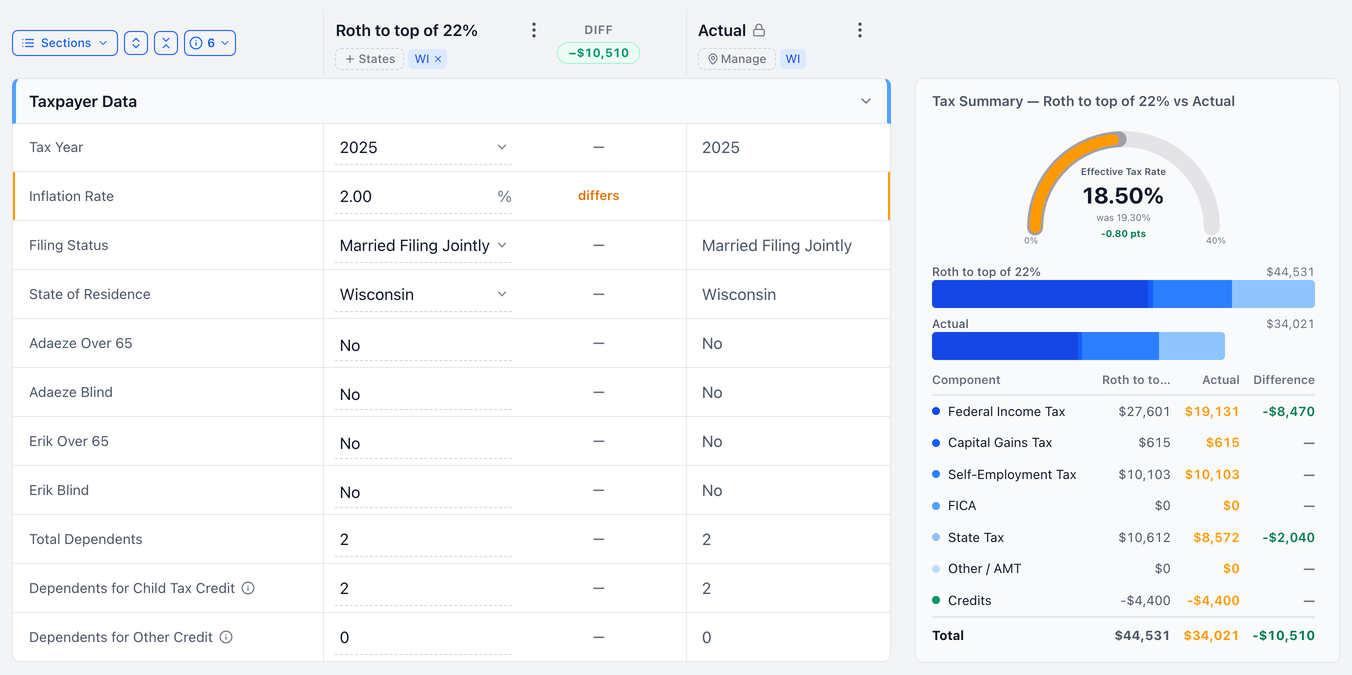Remove the WI state tag

coord(438,59)
